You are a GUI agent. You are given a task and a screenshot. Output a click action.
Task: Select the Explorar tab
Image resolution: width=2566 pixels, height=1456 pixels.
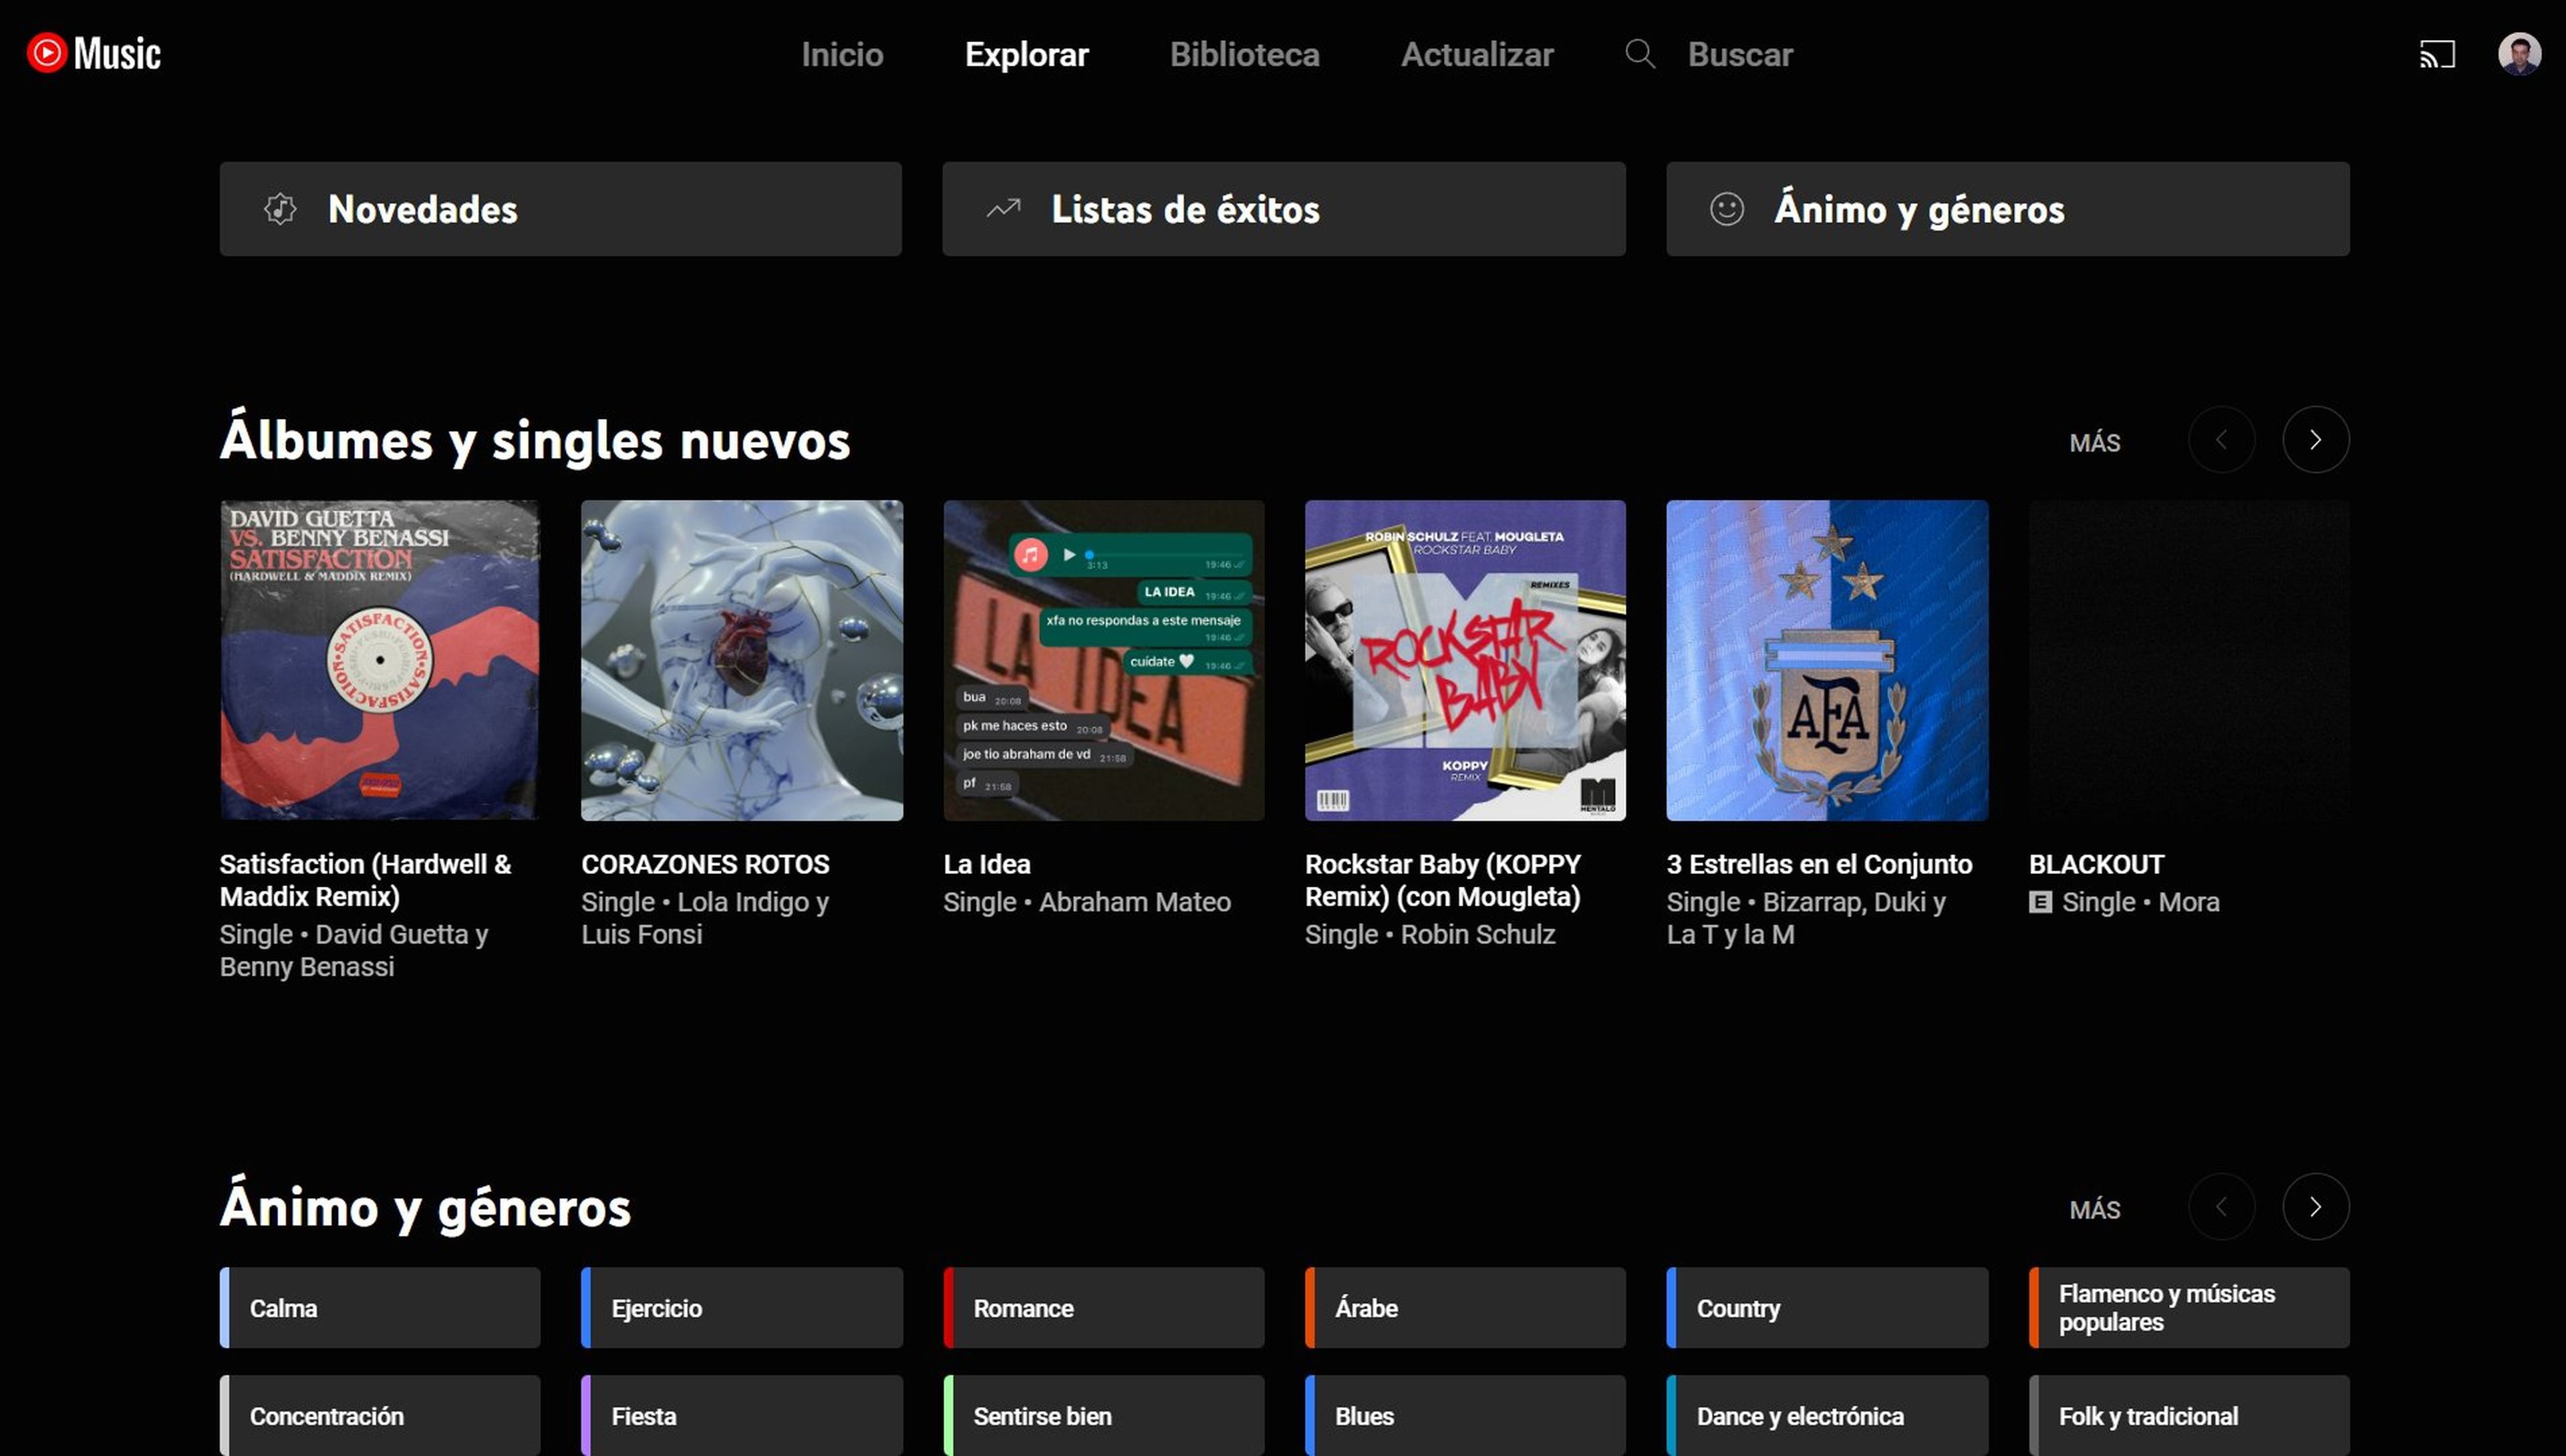[1026, 54]
